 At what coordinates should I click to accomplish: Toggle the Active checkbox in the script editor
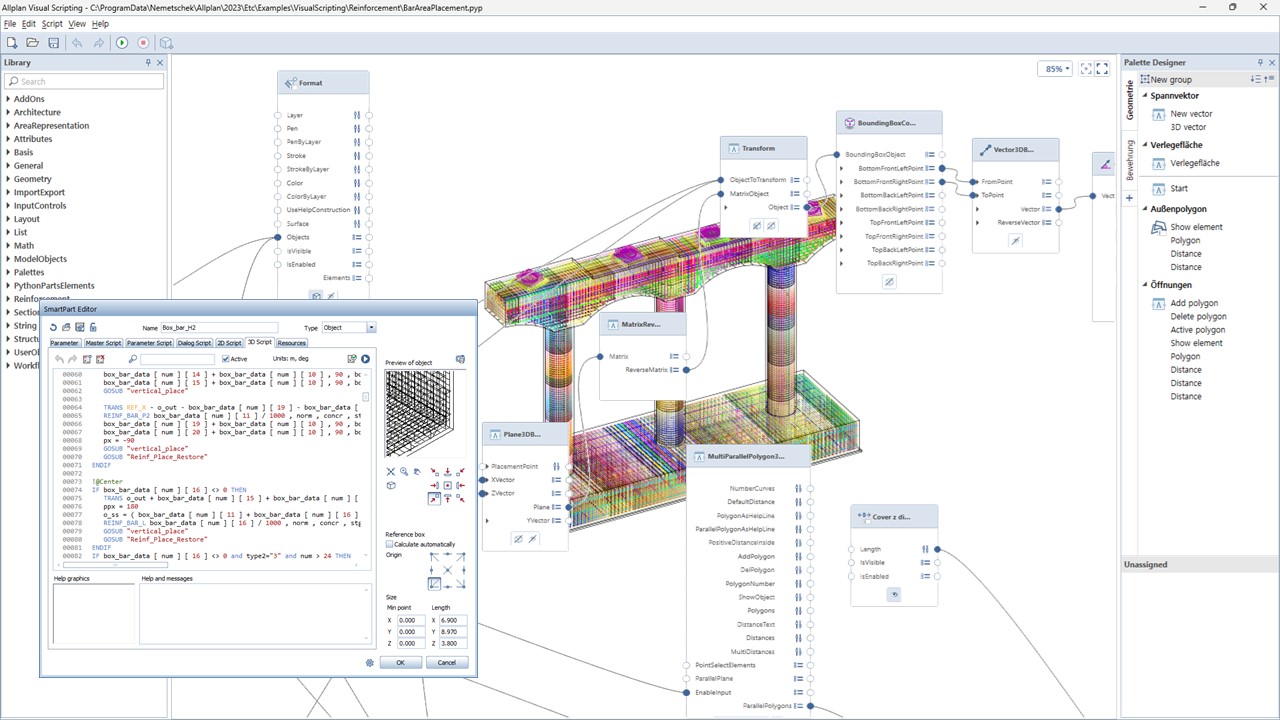click(x=225, y=359)
